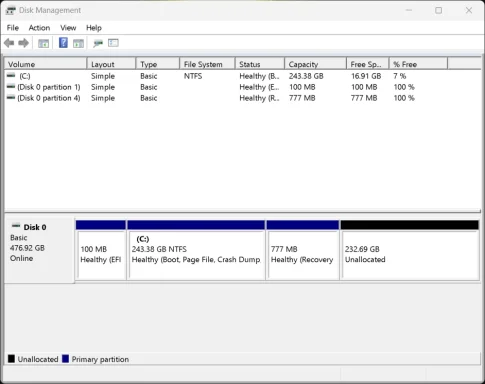The width and height of the screenshot is (485, 384).
Task: Select the (C:) 243.38 GB NTFS partition block
Action: (196, 250)
